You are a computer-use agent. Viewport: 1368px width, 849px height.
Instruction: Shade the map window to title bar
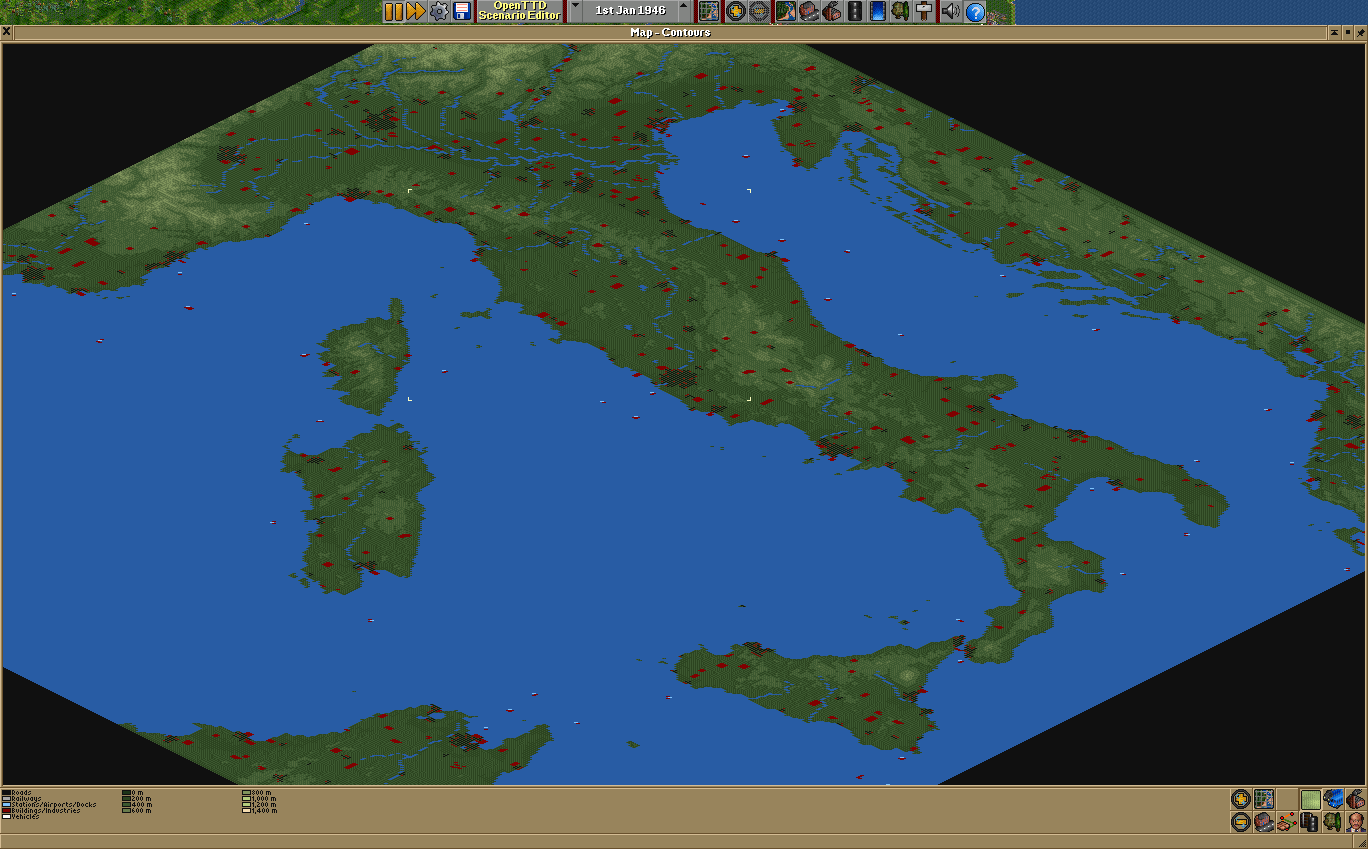pos(1335,32)
